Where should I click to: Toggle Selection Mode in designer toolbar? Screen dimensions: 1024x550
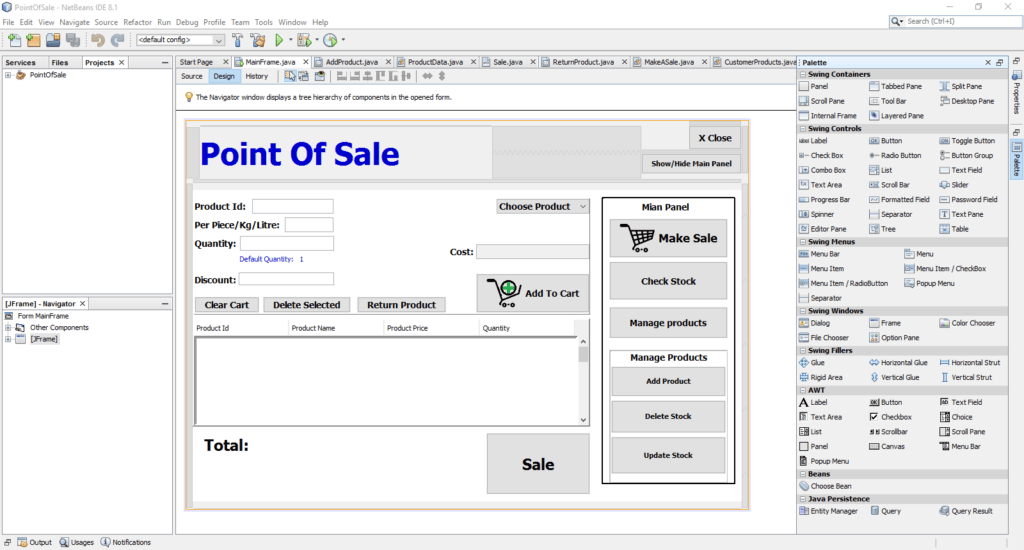click(290, 76)
